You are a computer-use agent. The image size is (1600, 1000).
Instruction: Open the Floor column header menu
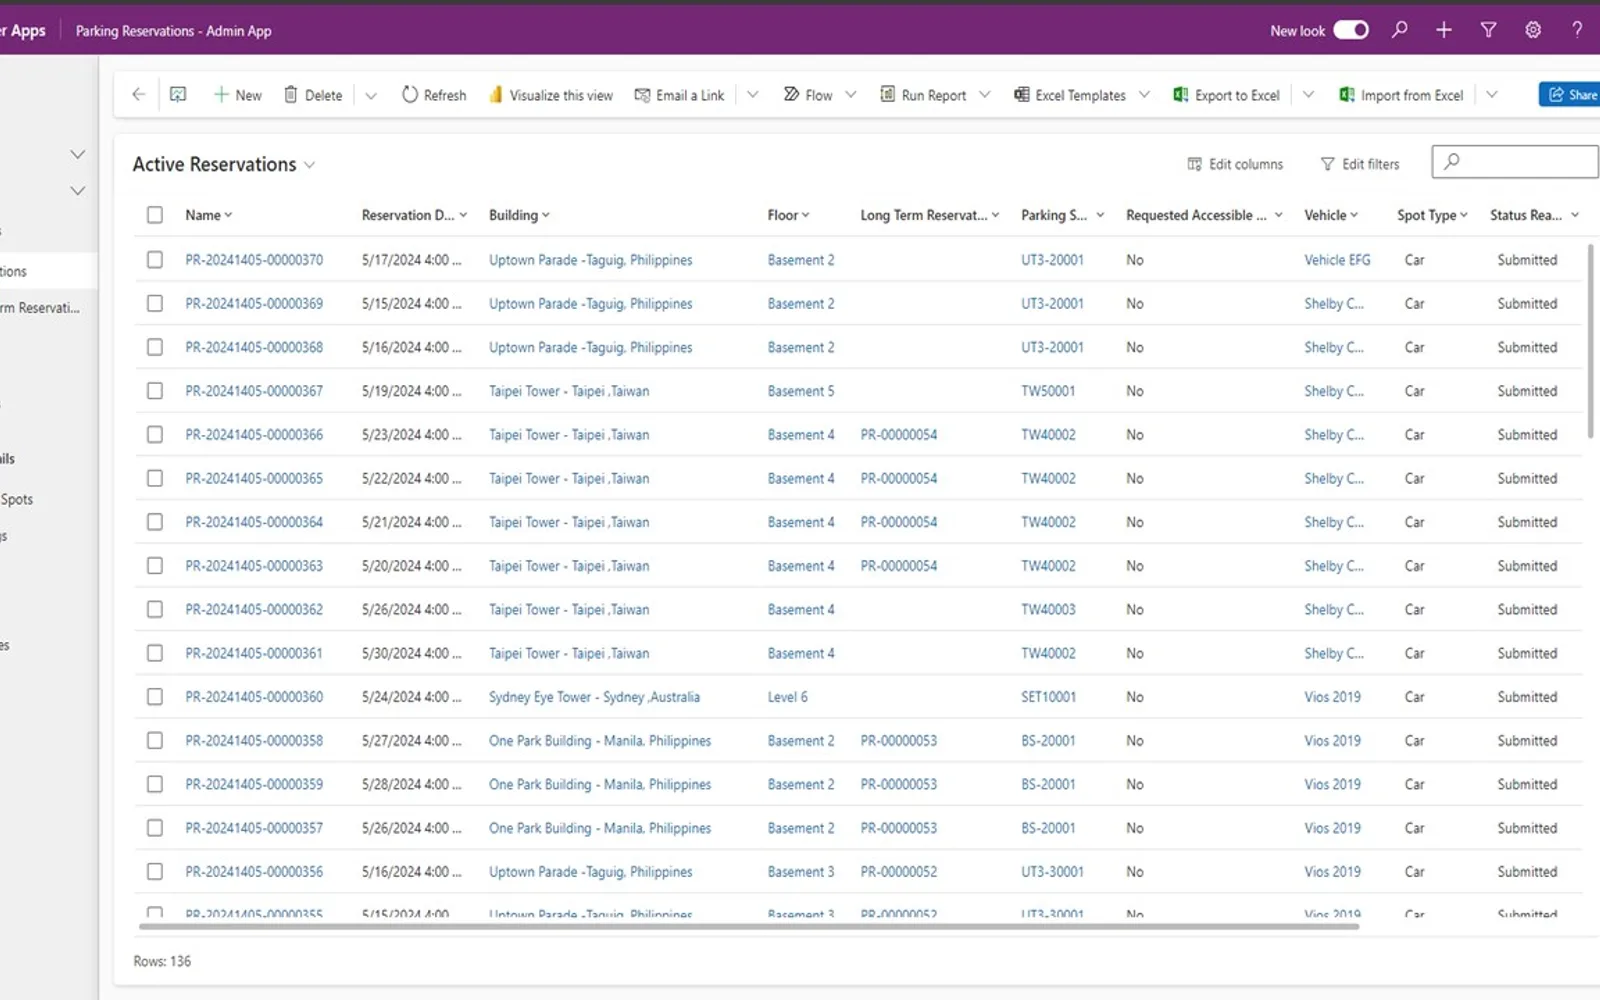point(789,215)
